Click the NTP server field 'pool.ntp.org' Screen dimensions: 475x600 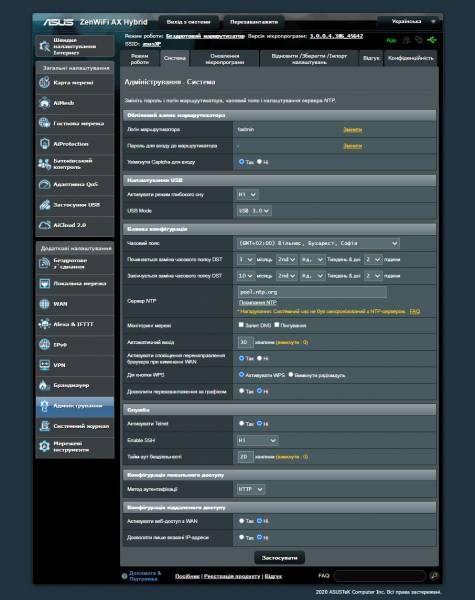pyautogui.click(x=312, y=292)
